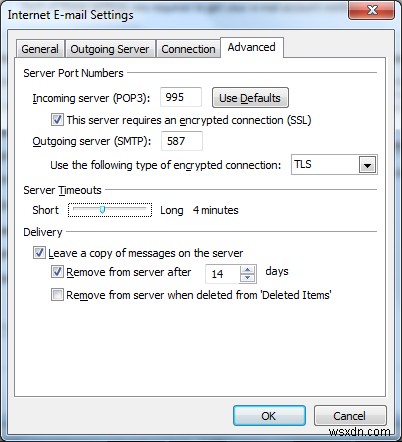This screenshot has height=442, width=402.
Task: Enable Remove when deleted from Deleted Items
Action: (57, 295)
